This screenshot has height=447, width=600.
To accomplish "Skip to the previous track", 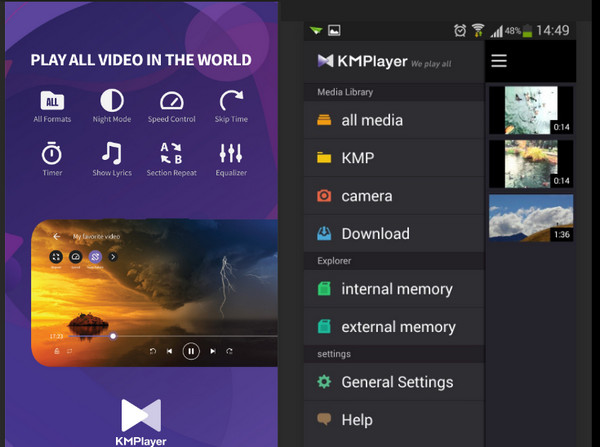I will click(170, 351).
